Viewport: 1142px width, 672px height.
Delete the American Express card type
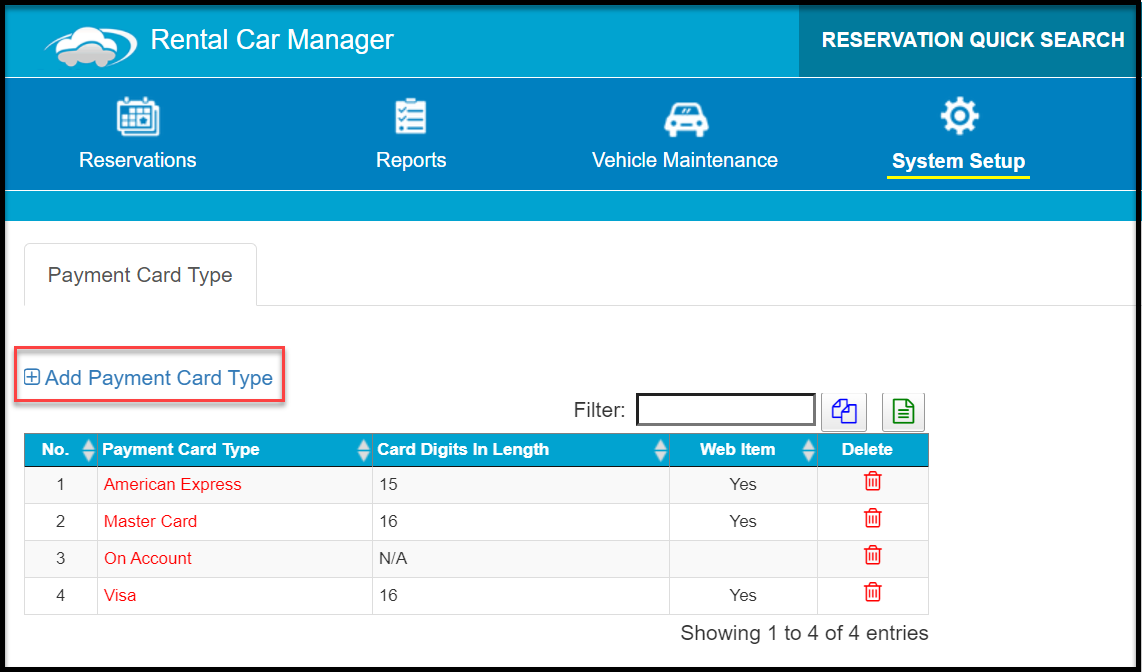coord(873,481)
